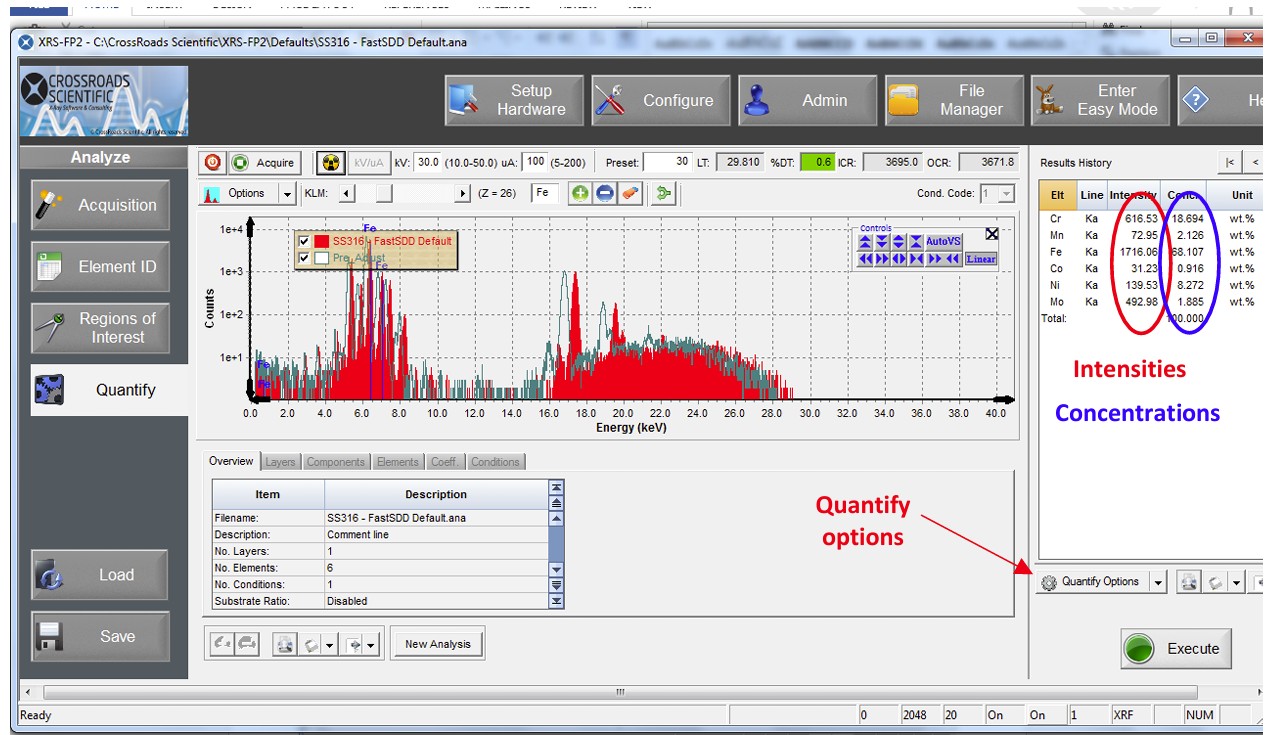1266x735 pixels.
Task: Click the Save disk button
Action: coord(100,636)
